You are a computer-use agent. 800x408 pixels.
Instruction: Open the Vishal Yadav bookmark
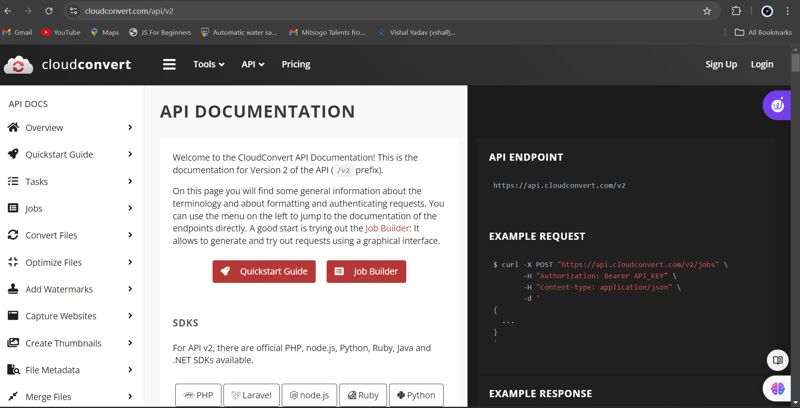[417, 32]
